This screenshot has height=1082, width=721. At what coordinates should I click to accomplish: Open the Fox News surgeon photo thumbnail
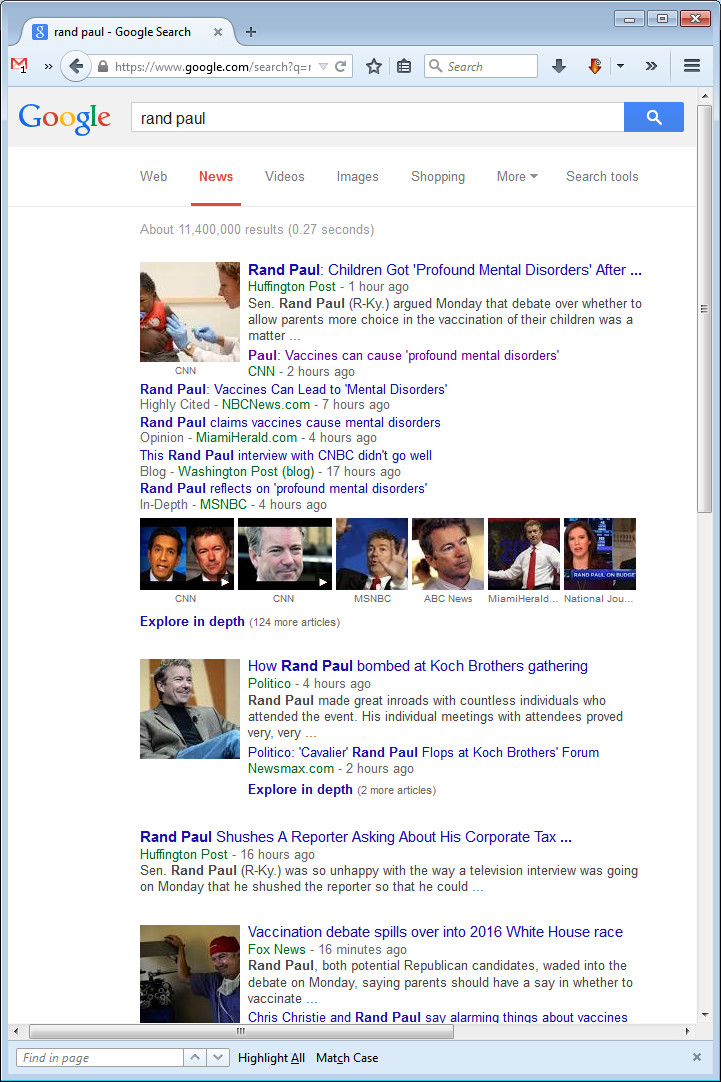click(190, 974)
